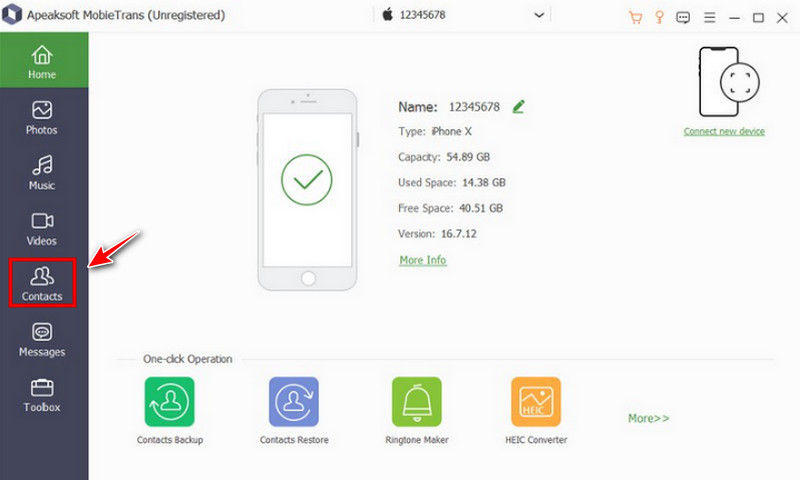Viewport: 800px width, 480px height.
Task: Open the Contacts section
Action: [x=42, y=283]
